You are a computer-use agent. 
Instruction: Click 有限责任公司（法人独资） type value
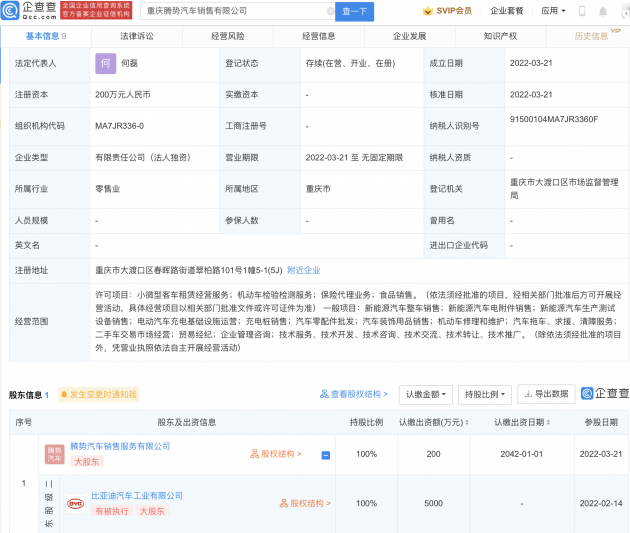(x=143, y=157)
